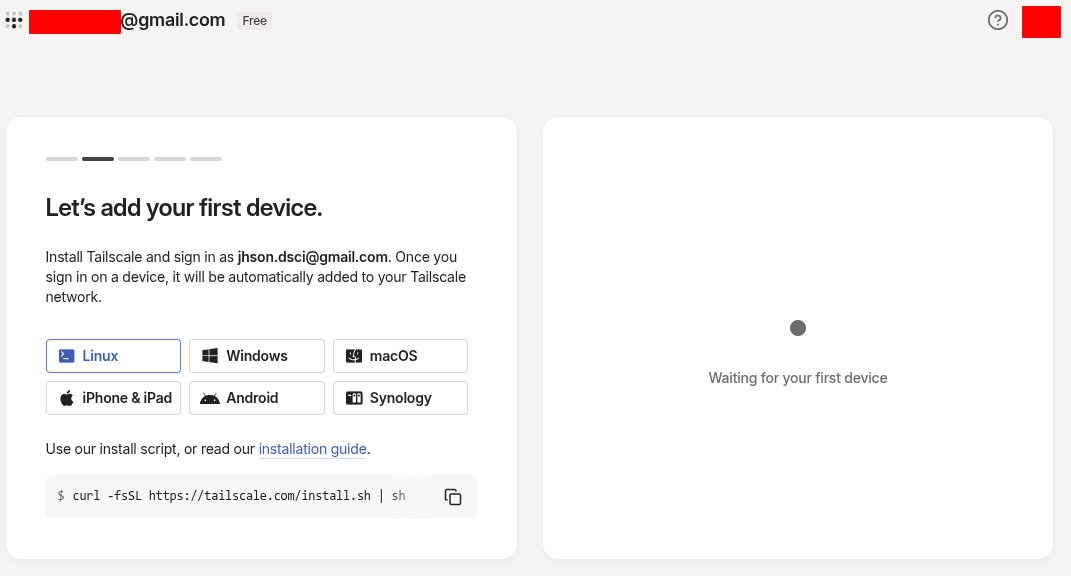This screenshot has height=576, width=1071.
Task: Click the waiting-for-device spinner dot
Action: (x=798, y=328)
